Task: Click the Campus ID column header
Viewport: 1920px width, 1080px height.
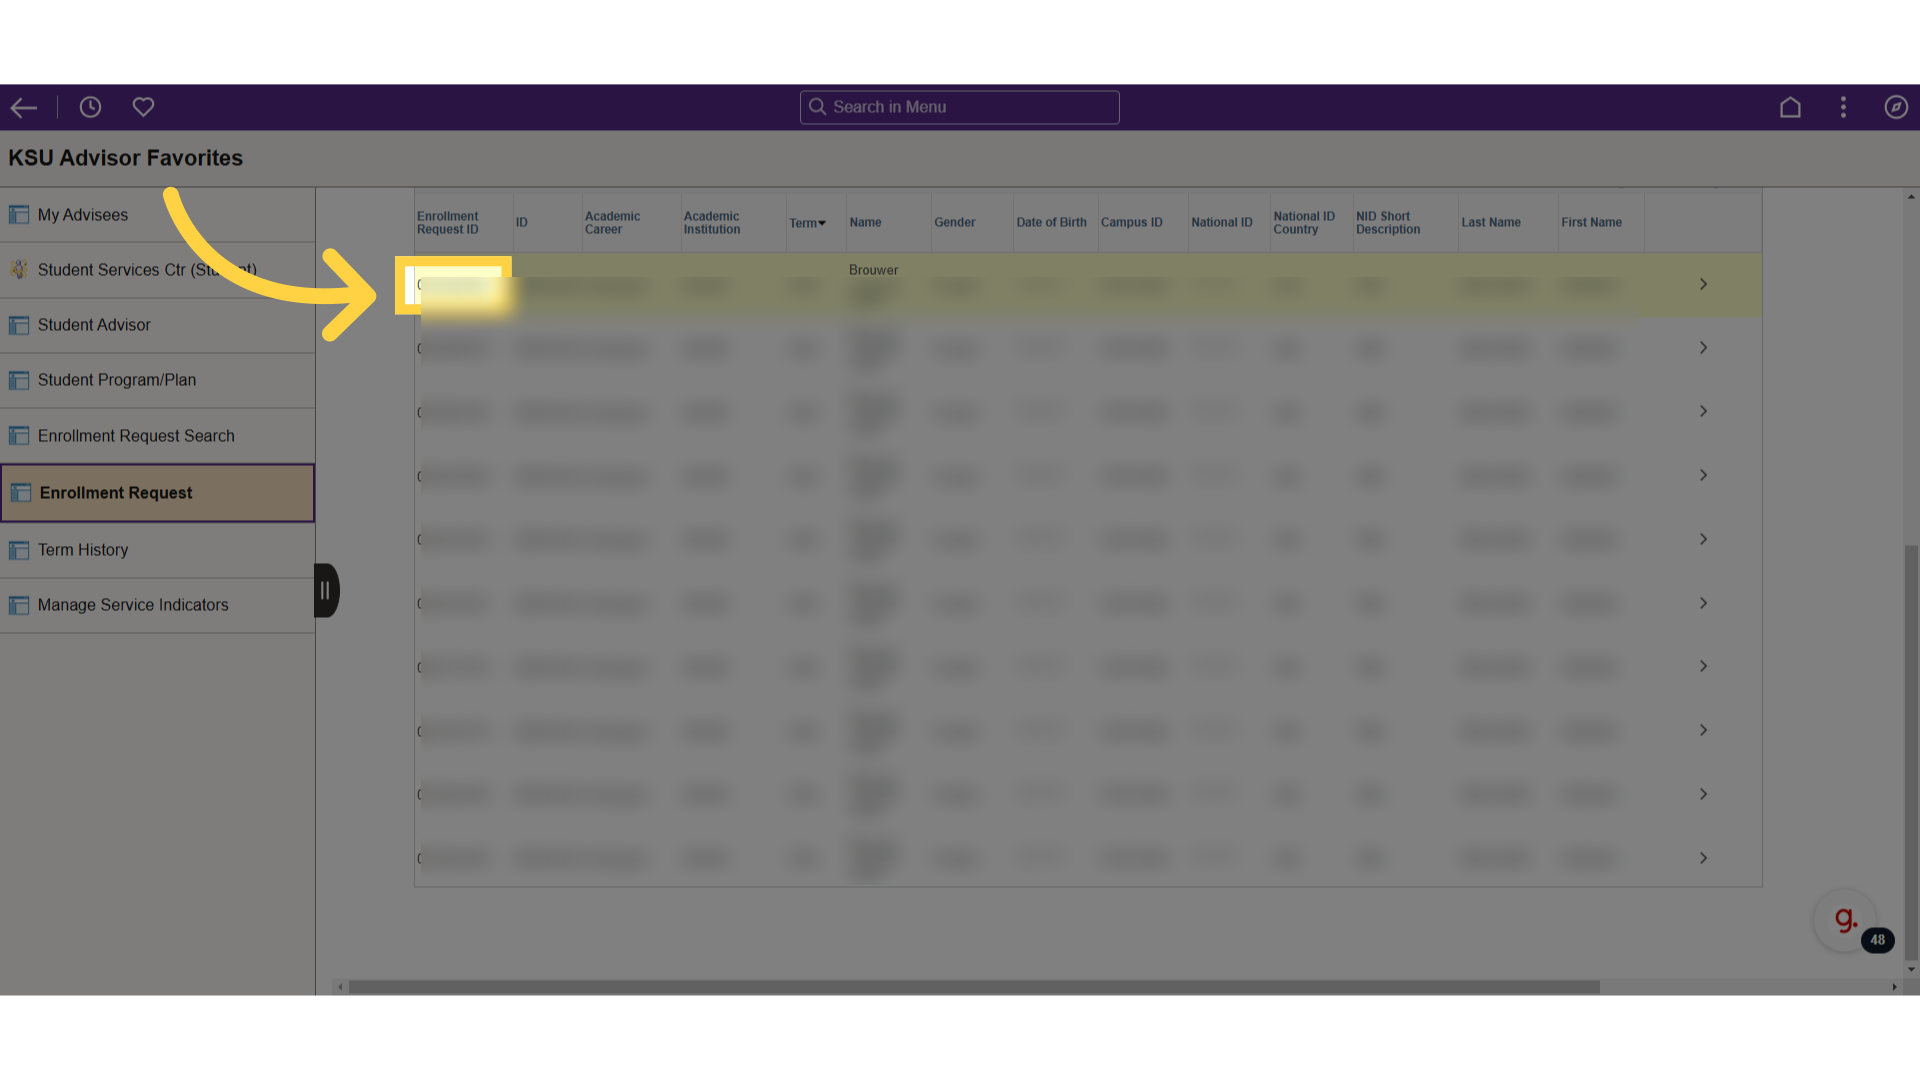Action: 1131,222
